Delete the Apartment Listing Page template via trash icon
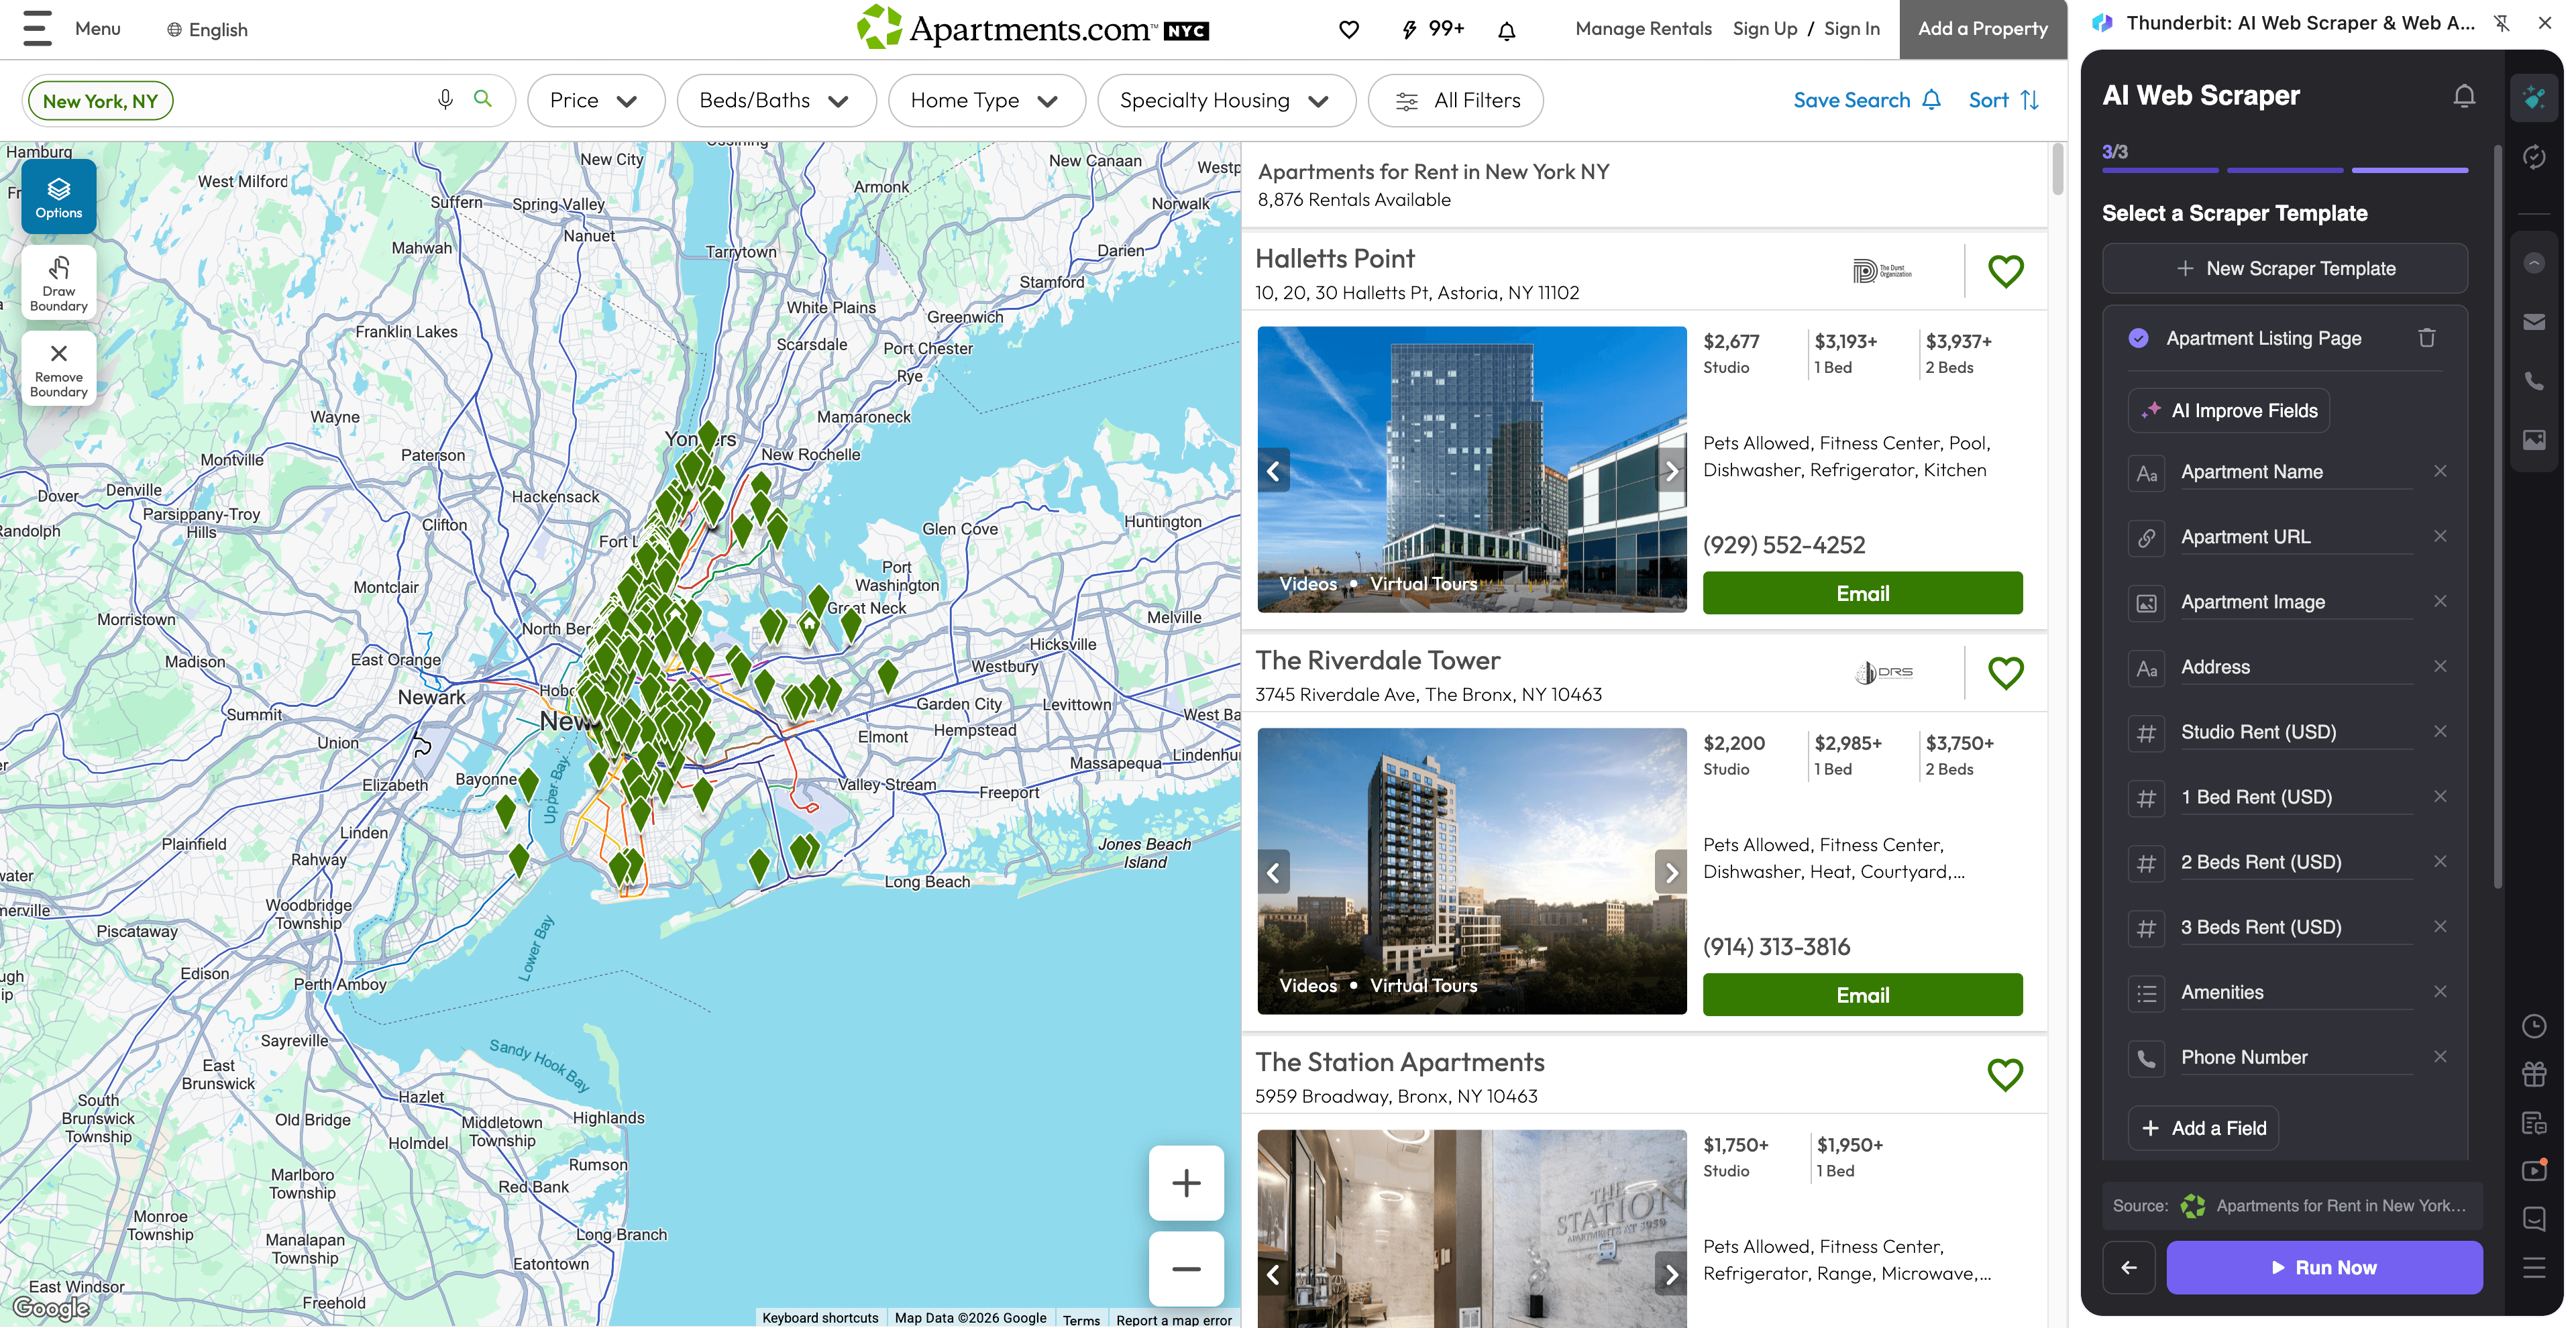Viewport: 2576px width, 1328px height. click(x=2427, y=338)
